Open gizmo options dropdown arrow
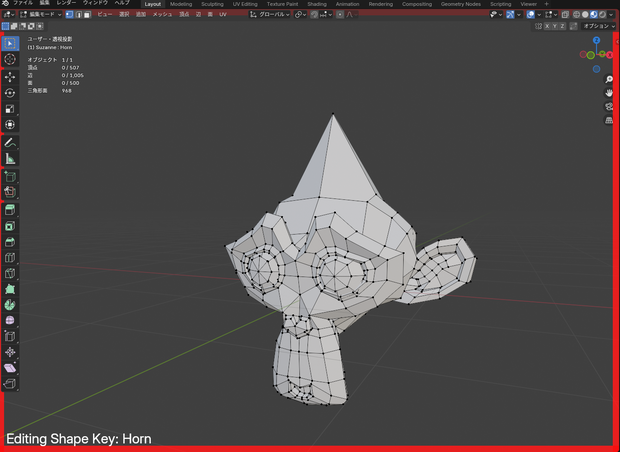Screen dimensions: 620x452 [x=518, y=15]
